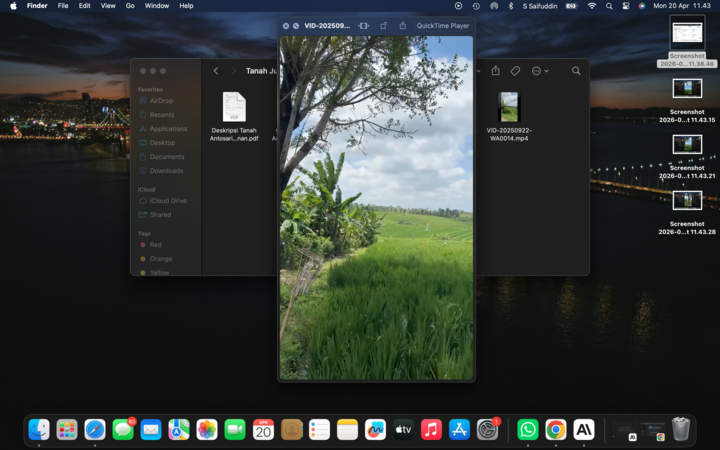The height and width of the screenshot is (450, 720).
Task: Open the Window menu in menu bar
Action: (157, 6)
